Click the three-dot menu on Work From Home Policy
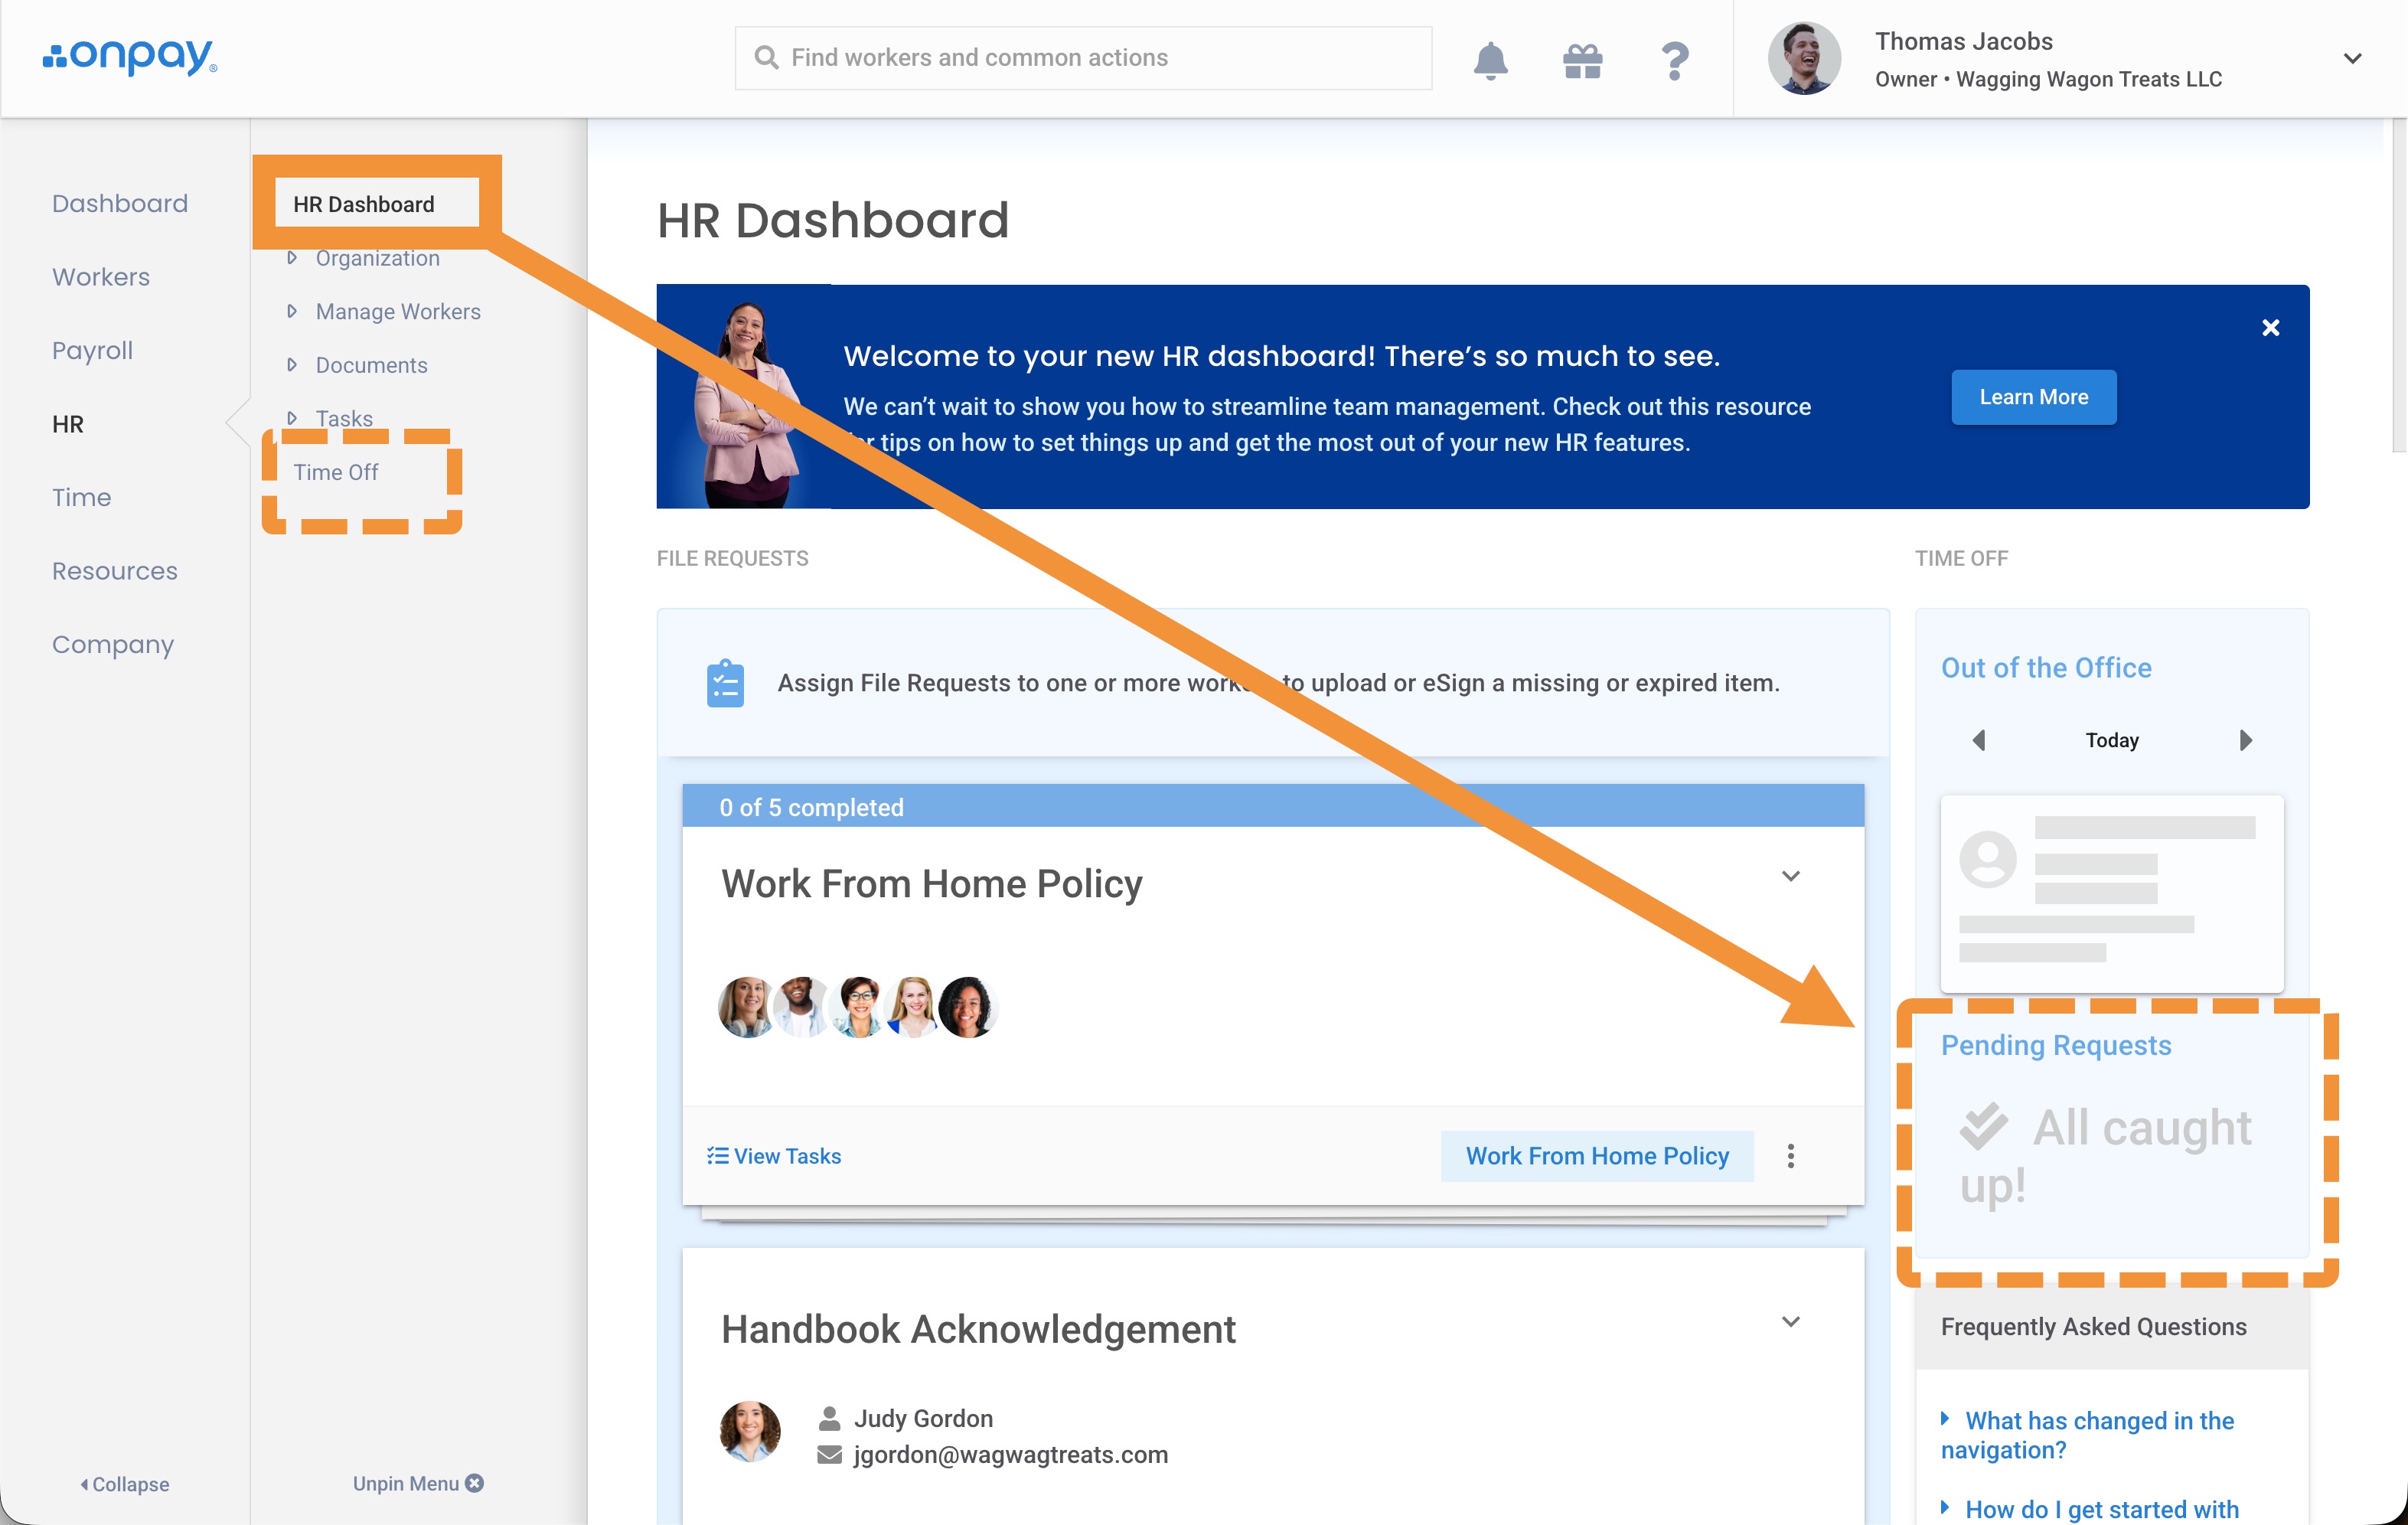The image size is (2408, 1525). pyautogui.click(x=1790, y=1156)
